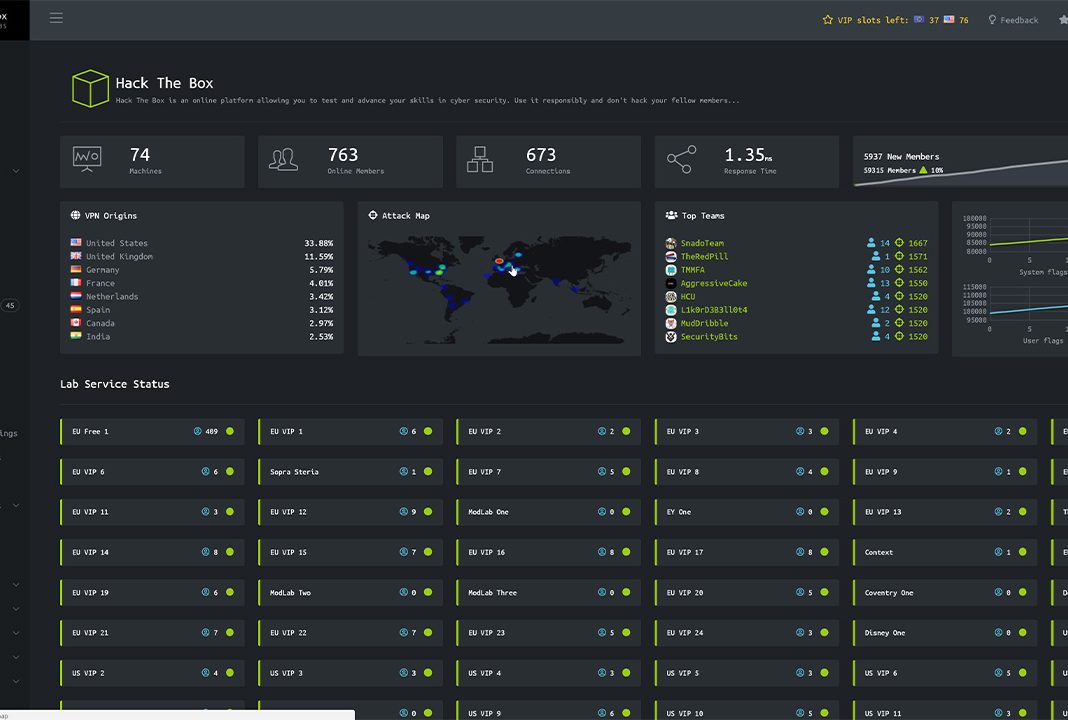The height and width of the screenshot is (720, 1068).
Task: Open the AggressiveCake team link
Action: pyautogui.click(x=714, y=283)
